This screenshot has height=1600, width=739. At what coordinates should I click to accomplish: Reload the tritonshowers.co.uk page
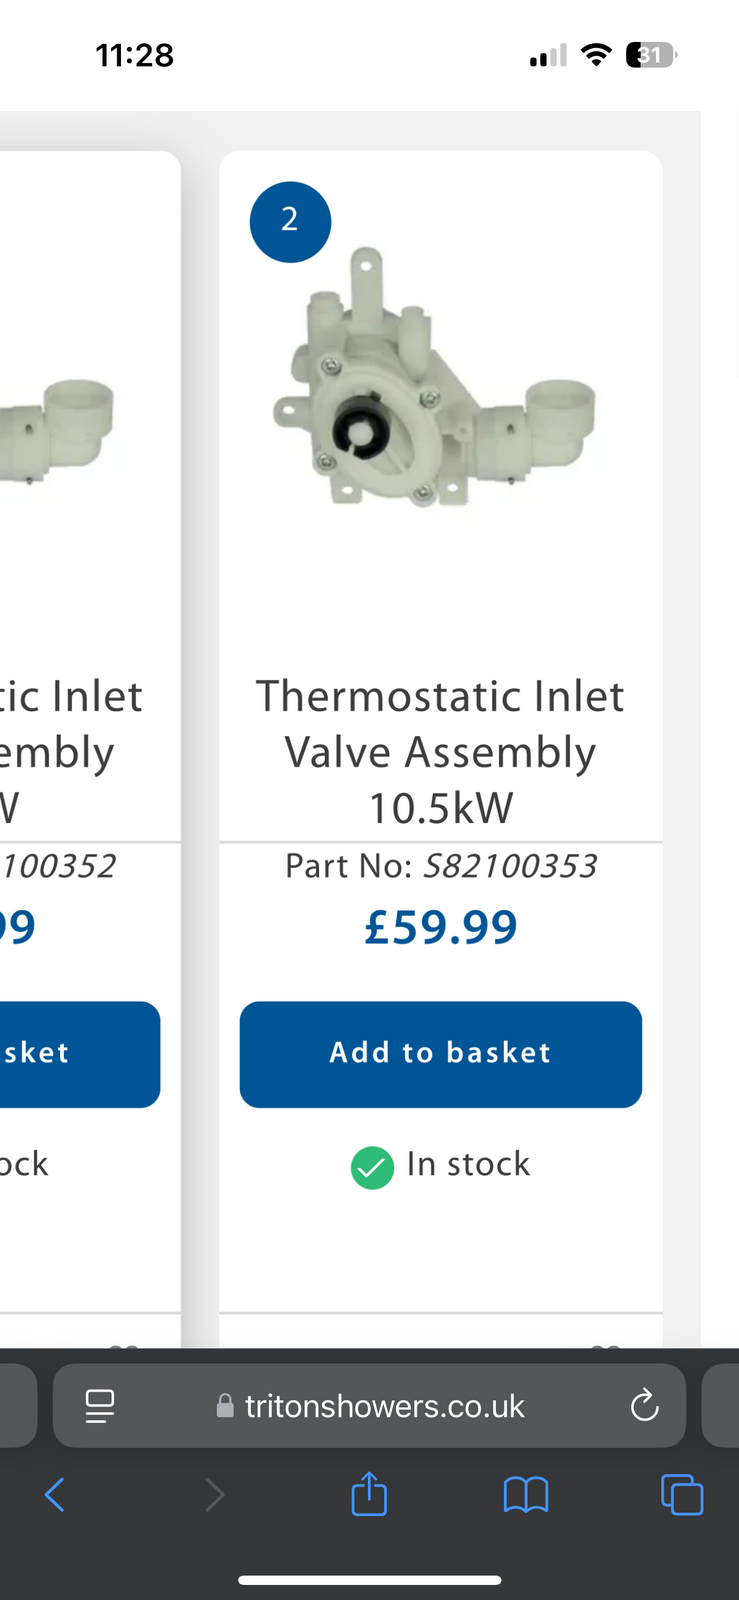645,1406
